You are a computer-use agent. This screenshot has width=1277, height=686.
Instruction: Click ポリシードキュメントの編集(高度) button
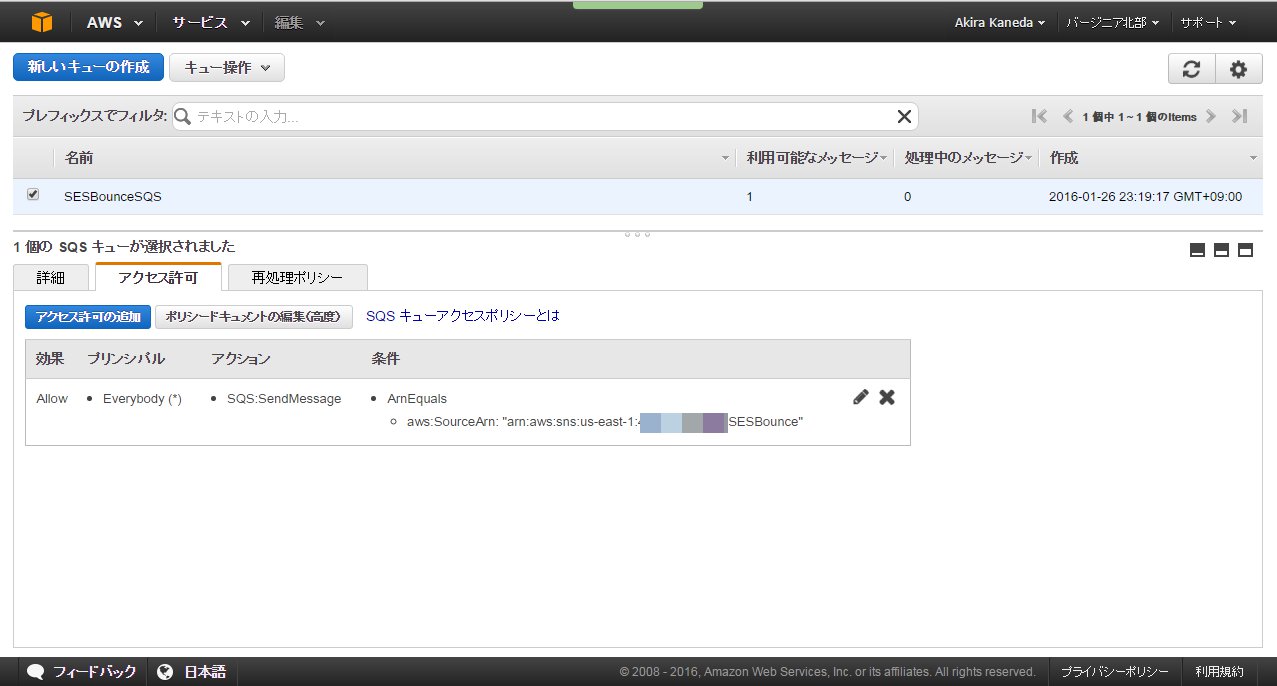[254, 317]
